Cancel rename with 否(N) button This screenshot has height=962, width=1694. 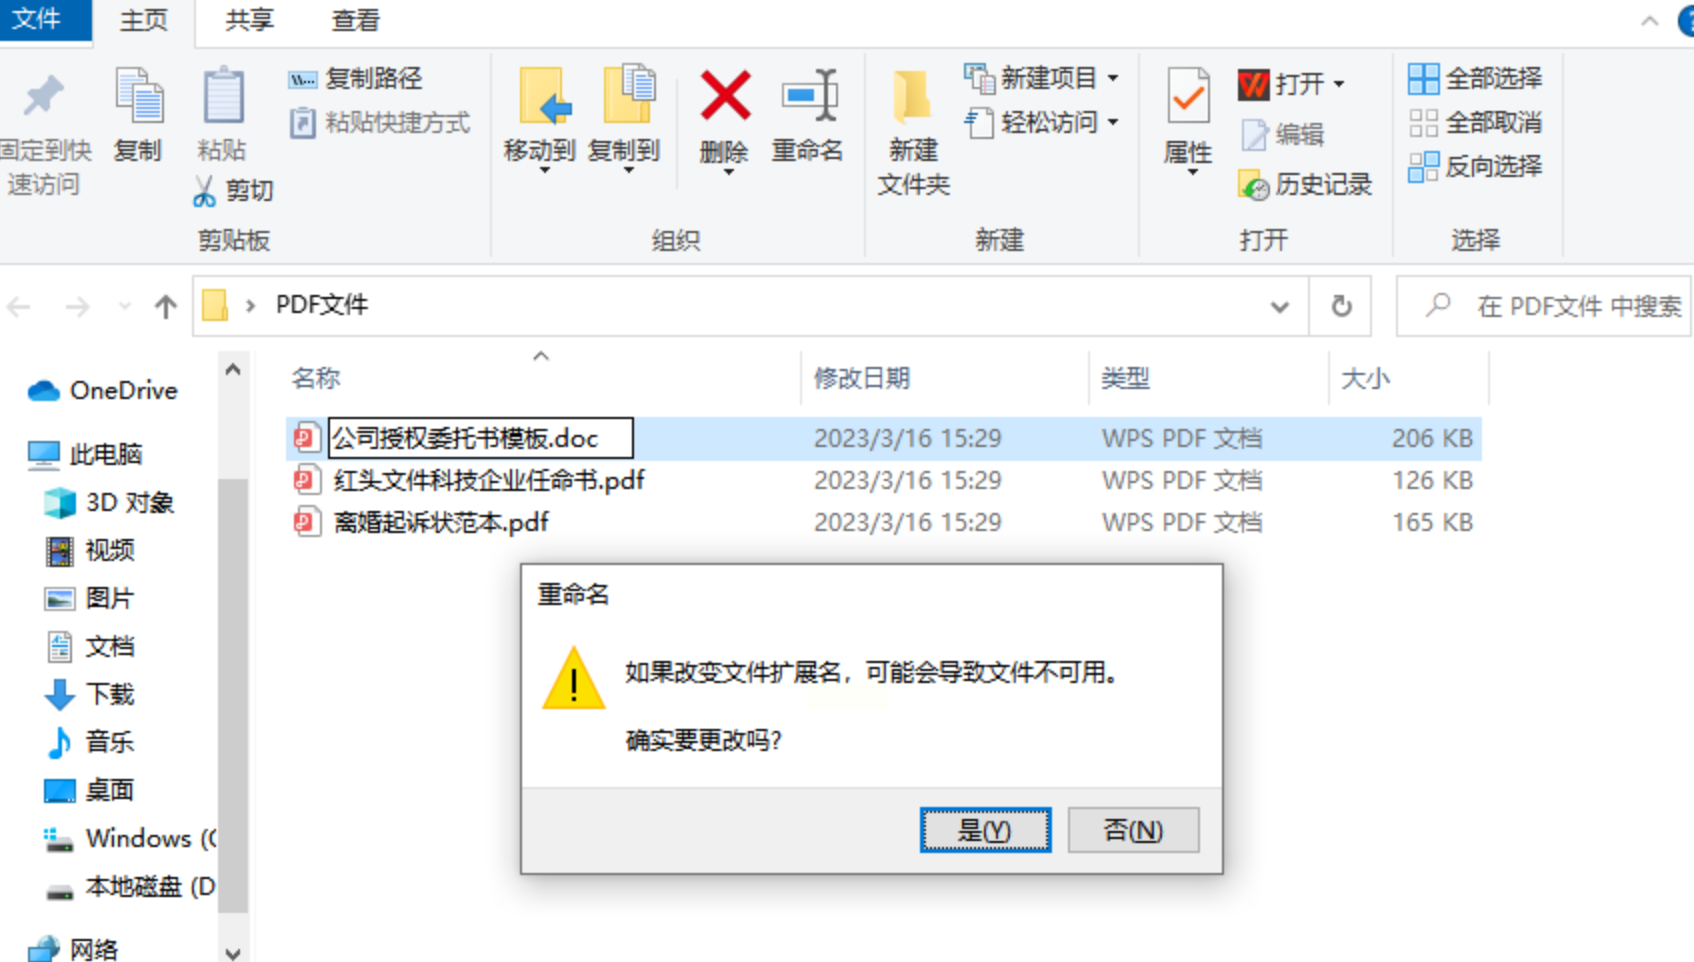[1133, 830]
